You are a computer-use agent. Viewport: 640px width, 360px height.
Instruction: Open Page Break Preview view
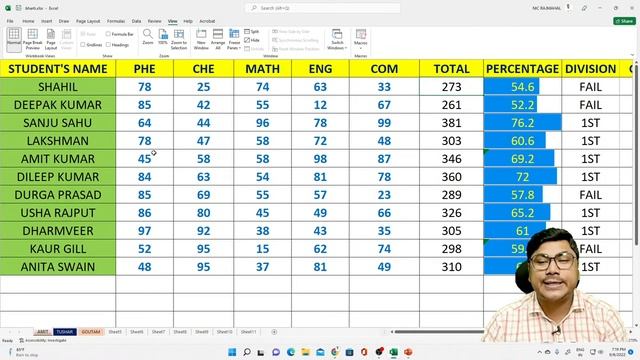[x=33, y=39]
